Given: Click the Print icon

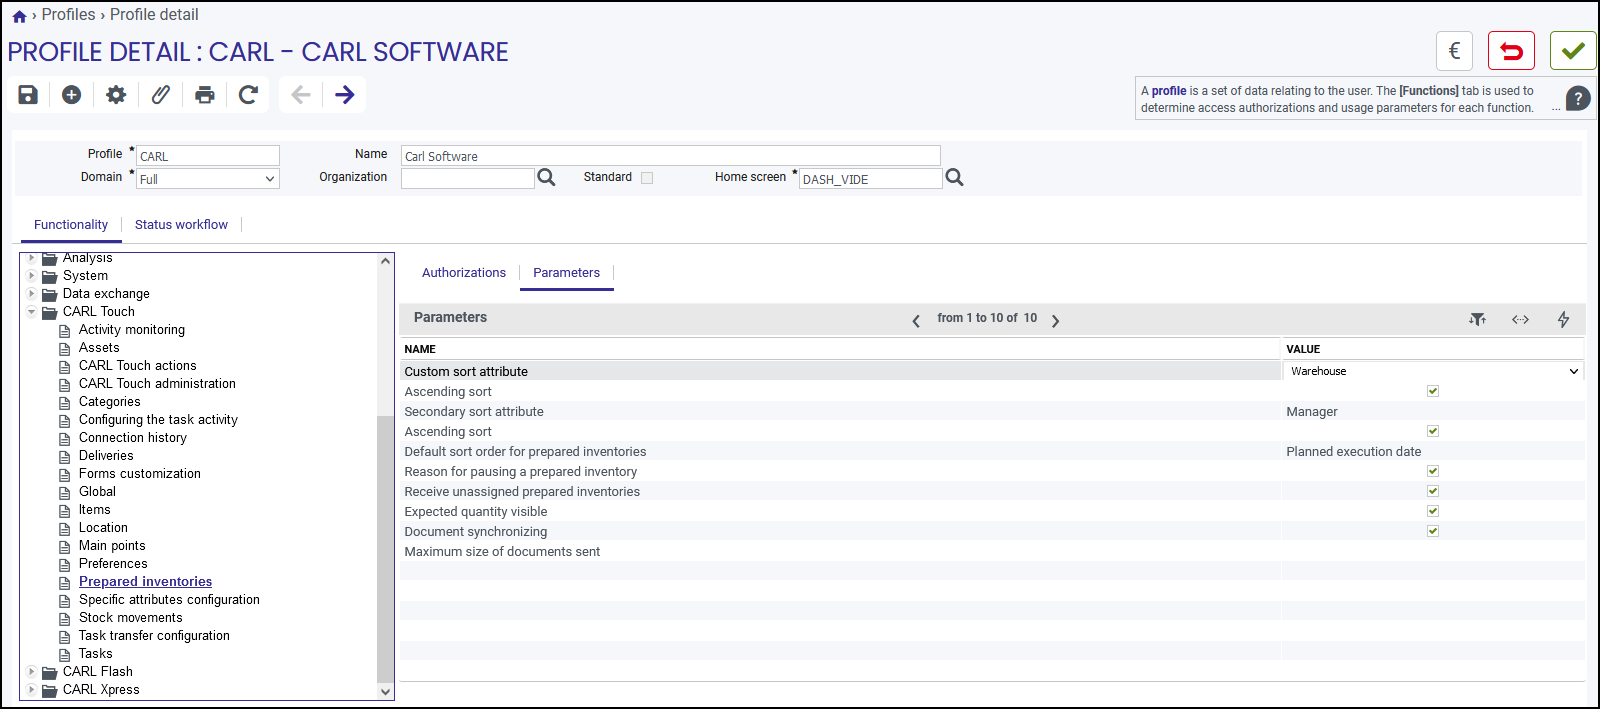Looking at the screenshot, I should pos(205,95).
